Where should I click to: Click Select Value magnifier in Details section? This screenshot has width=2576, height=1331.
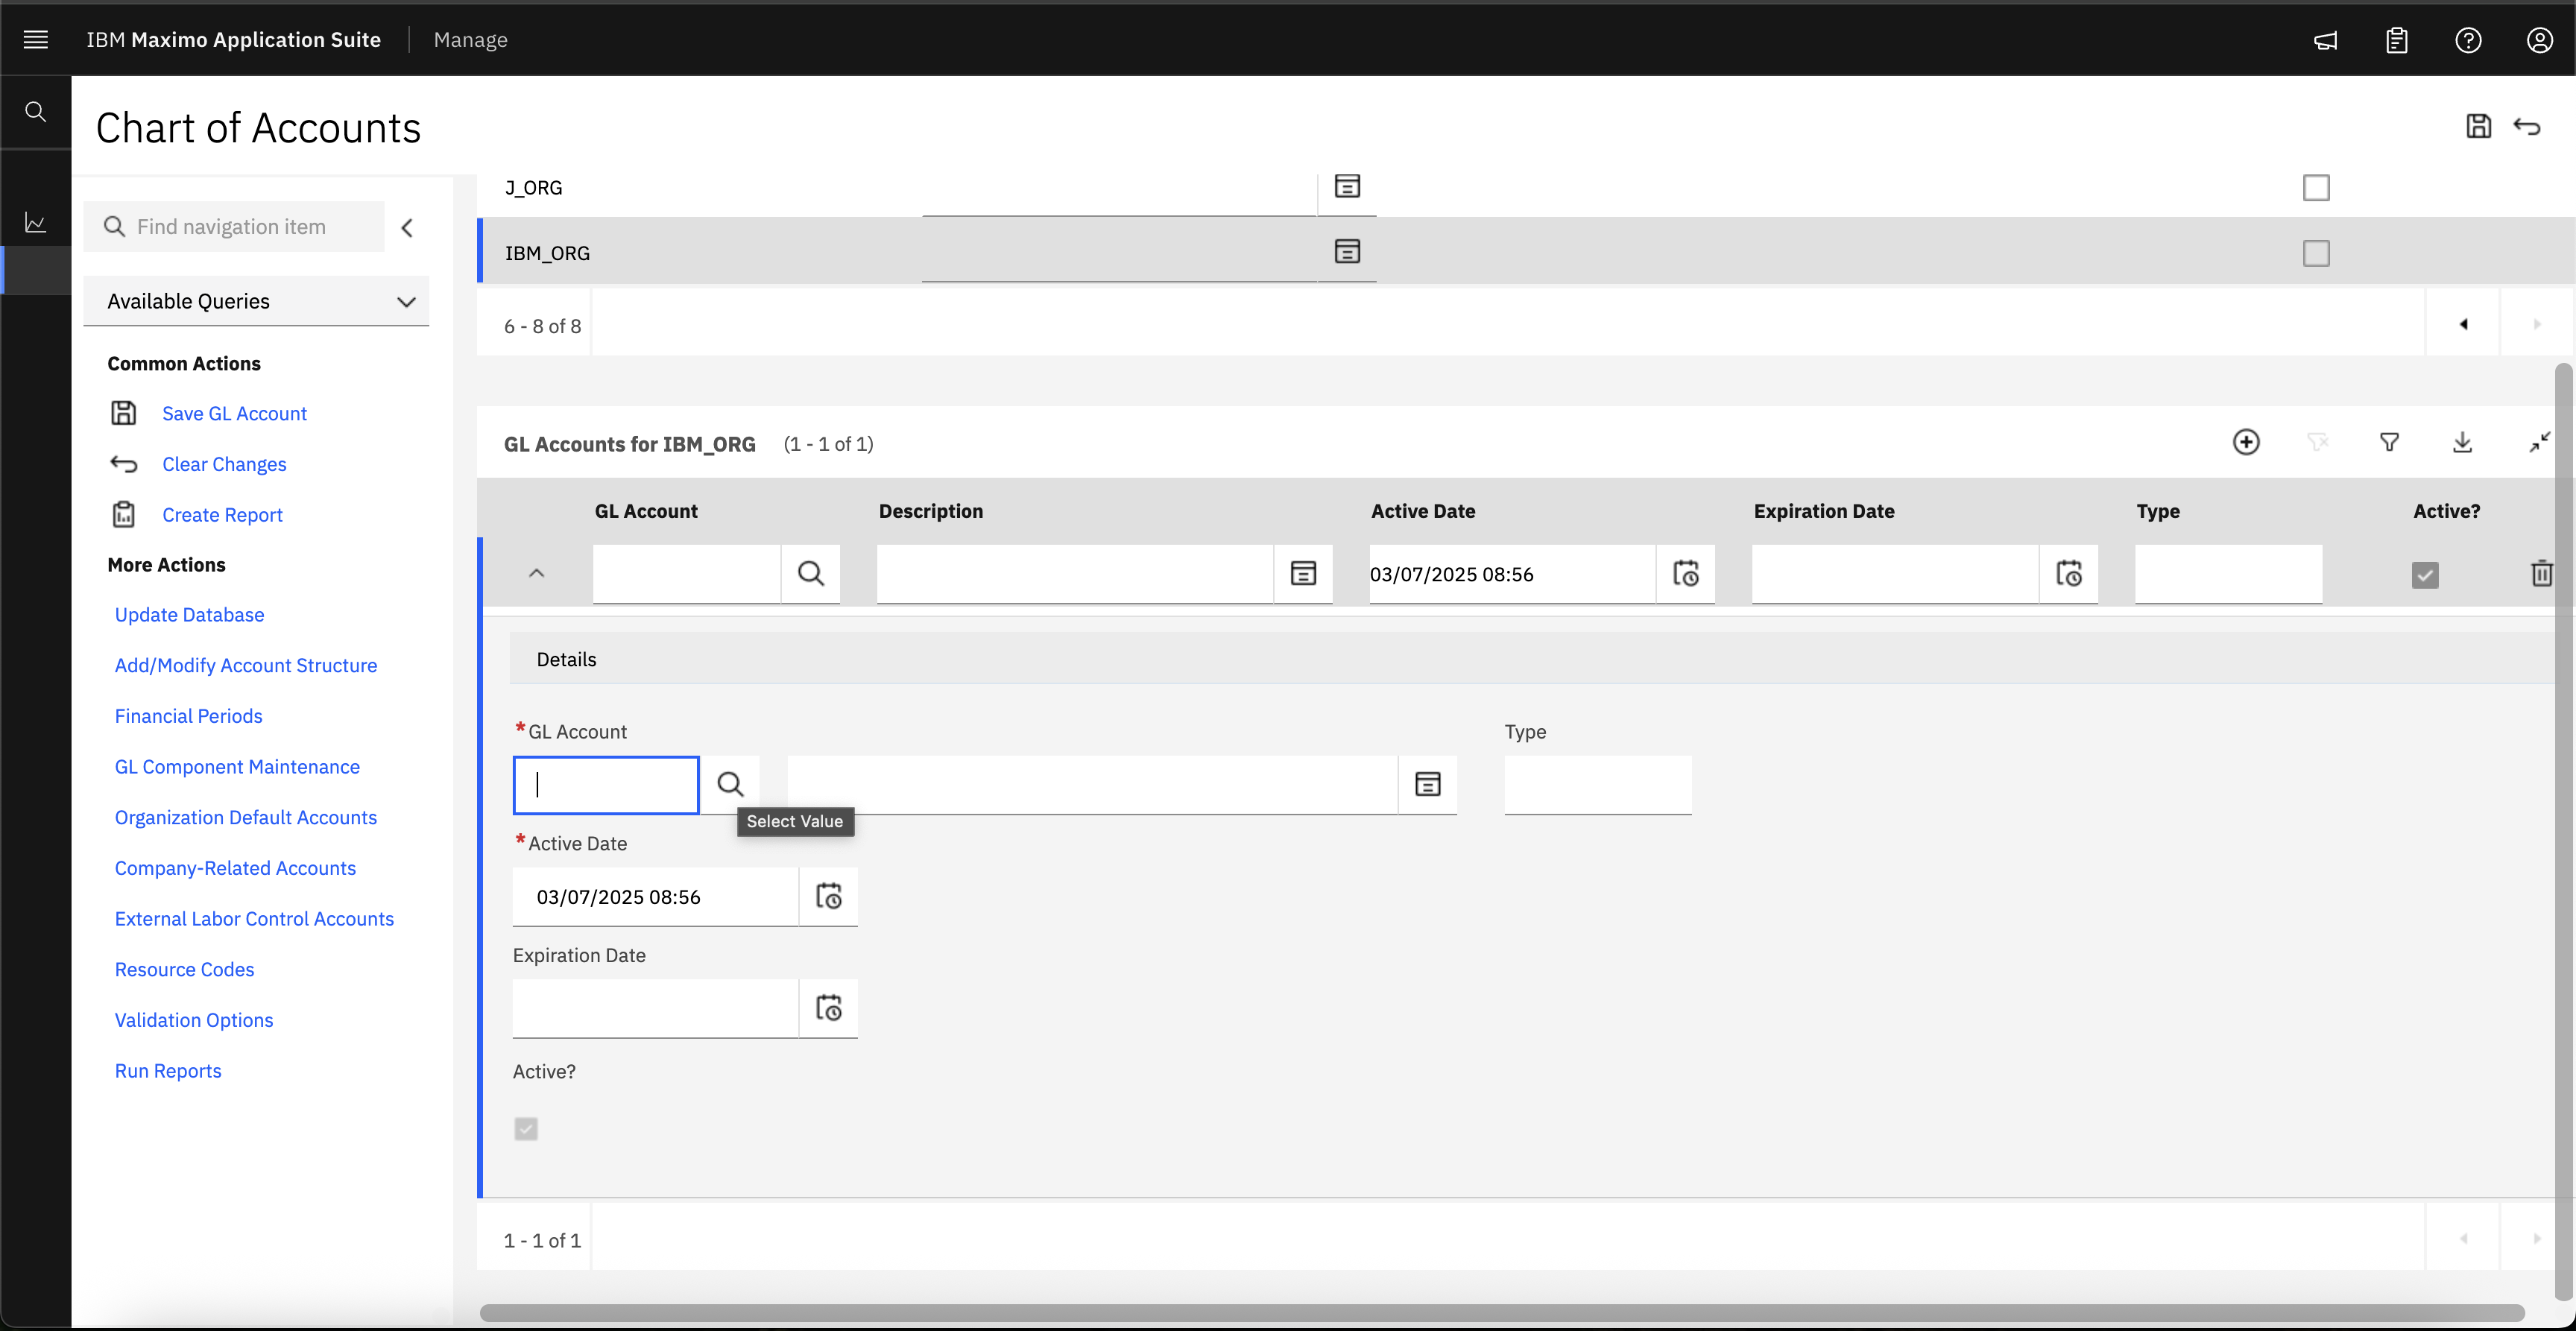click(x=731, y=784)
